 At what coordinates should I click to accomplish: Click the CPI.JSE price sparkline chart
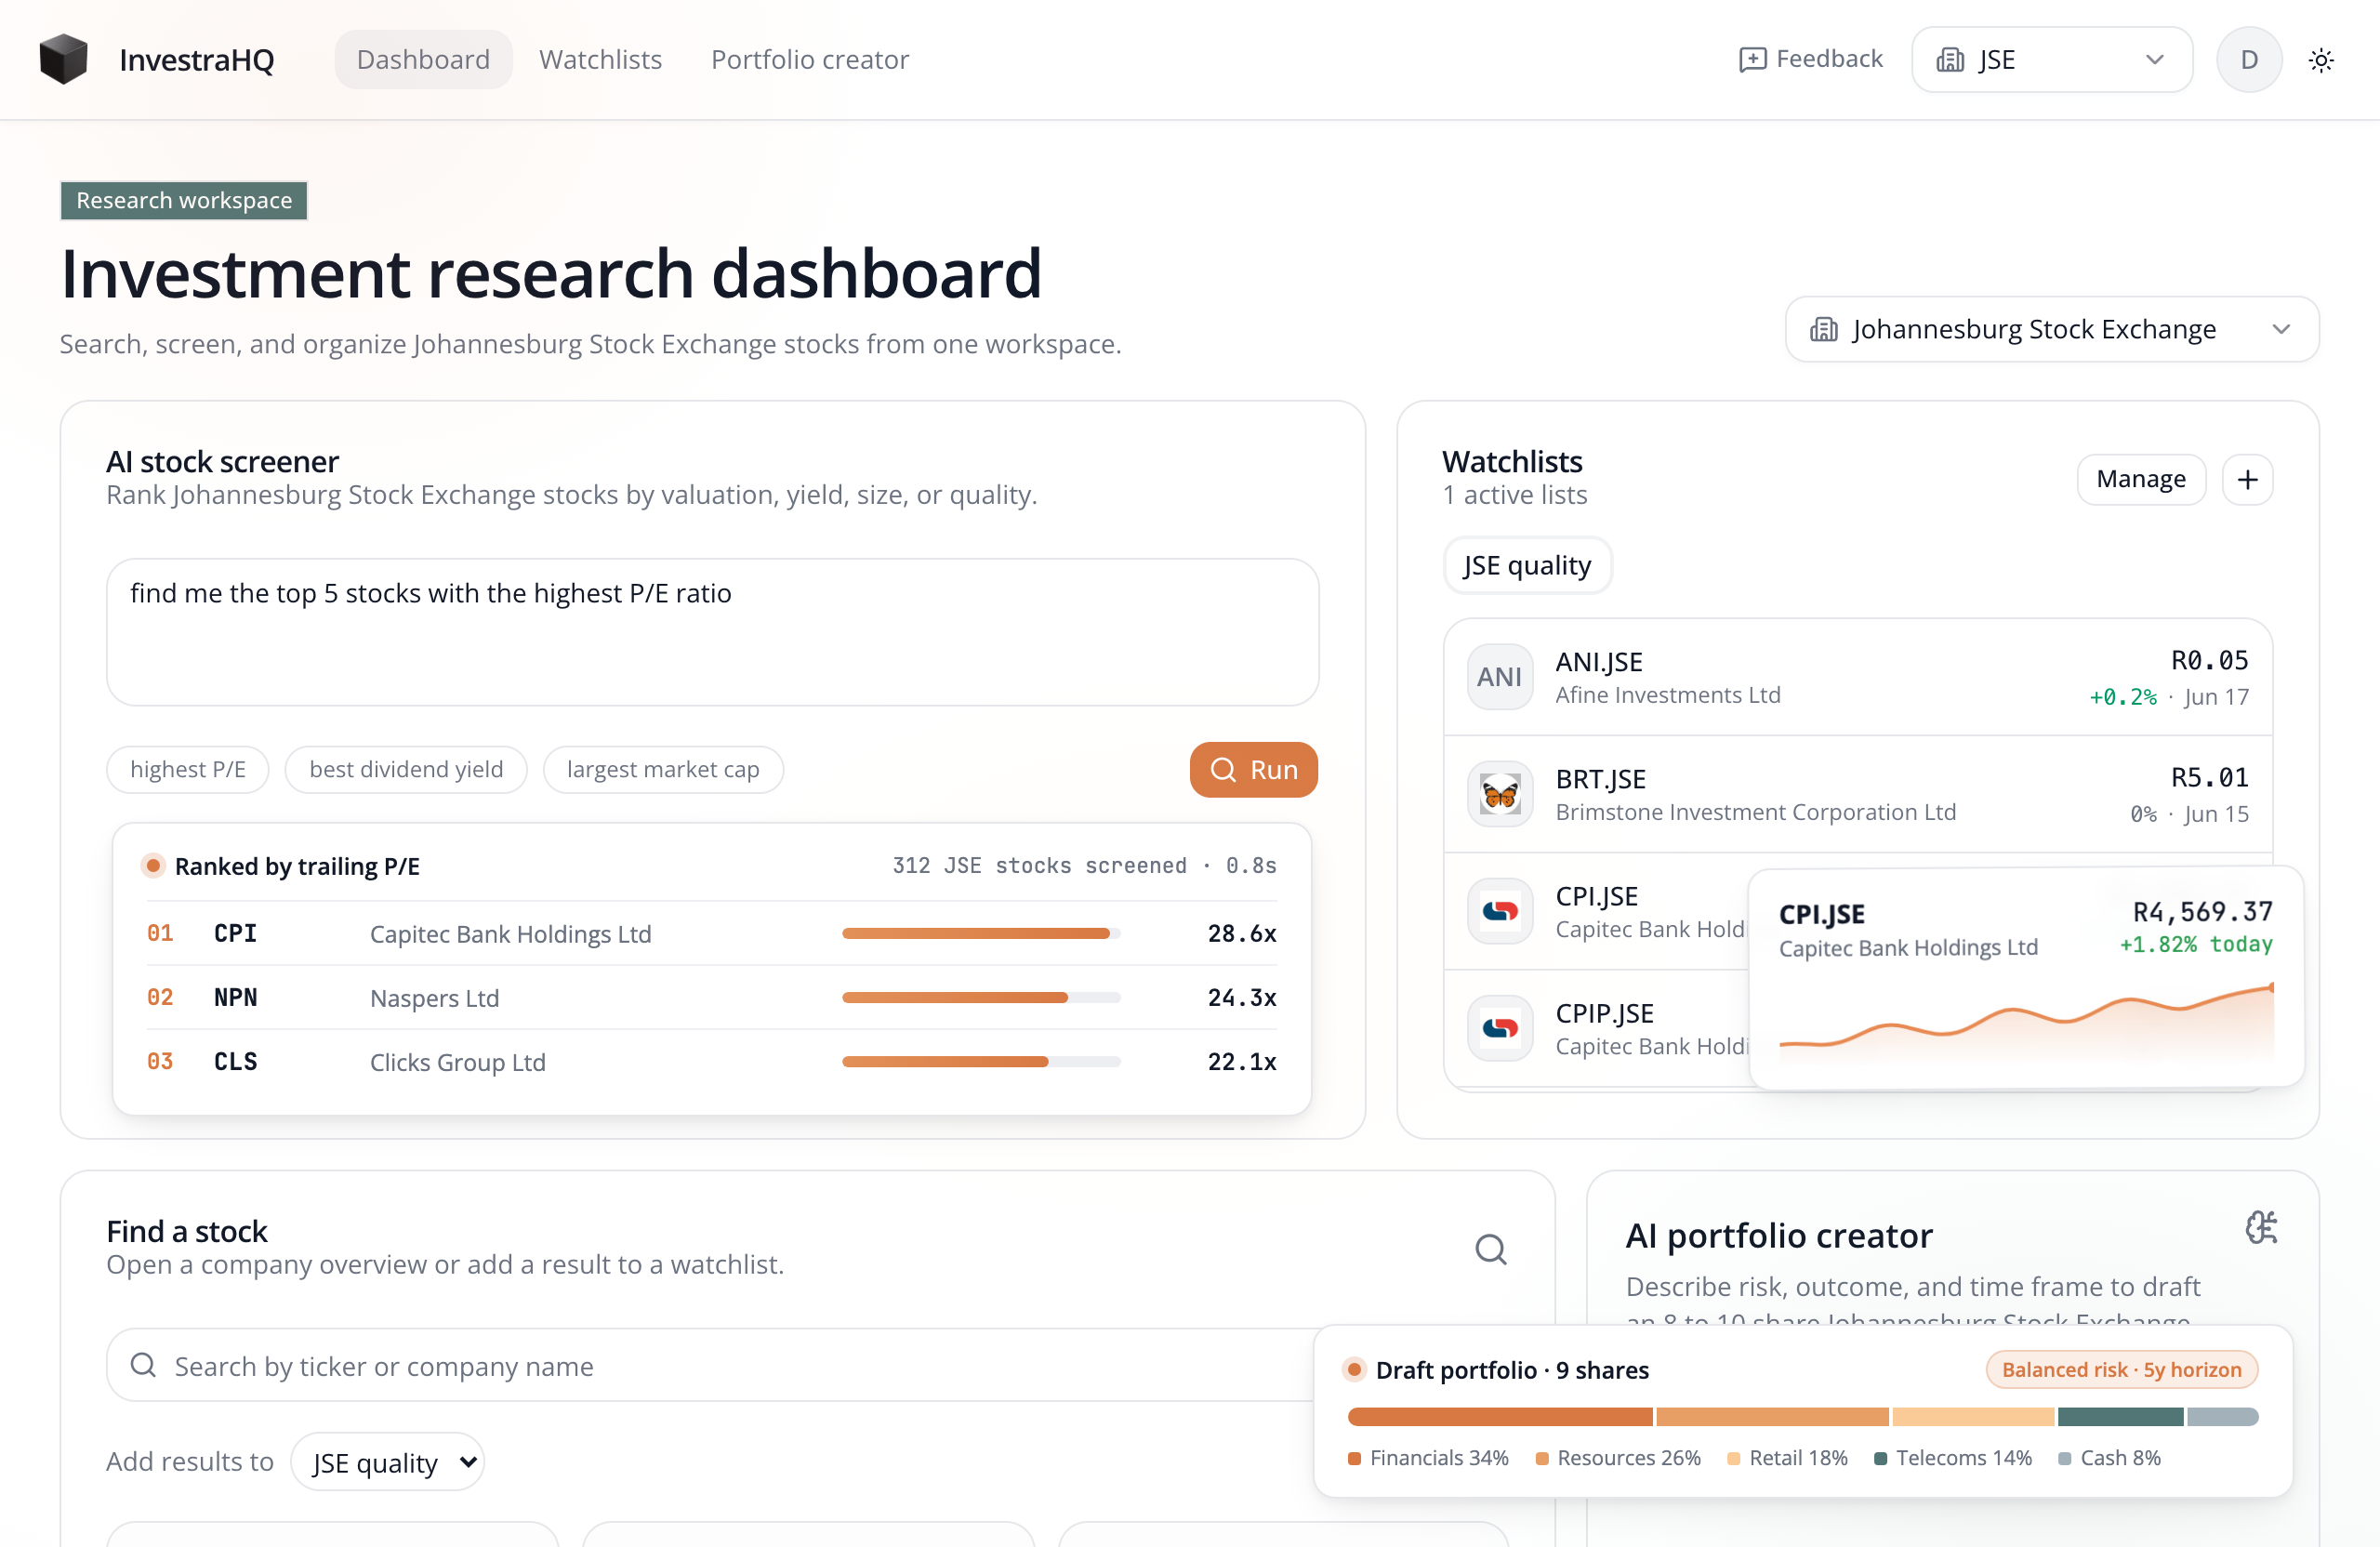click(x=2026, y=1024)
